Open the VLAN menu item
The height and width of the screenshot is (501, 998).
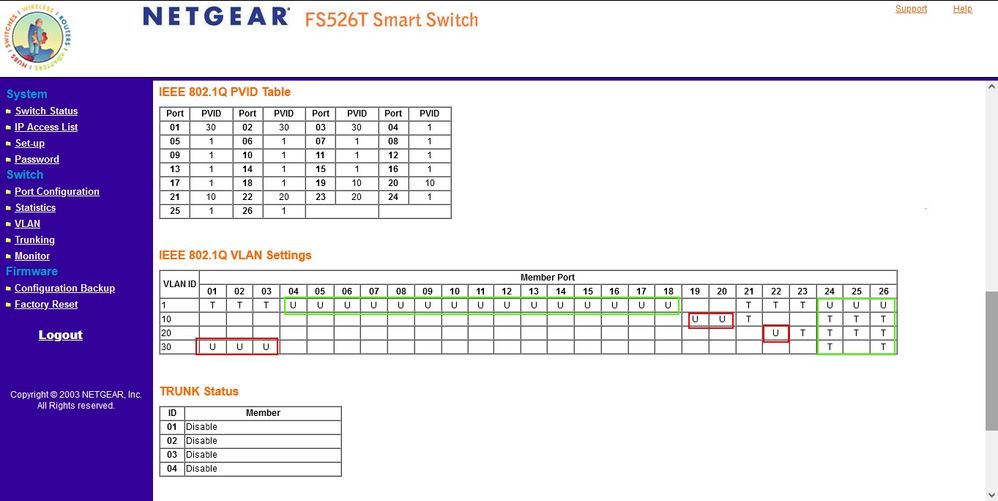(x=27, y=223)
